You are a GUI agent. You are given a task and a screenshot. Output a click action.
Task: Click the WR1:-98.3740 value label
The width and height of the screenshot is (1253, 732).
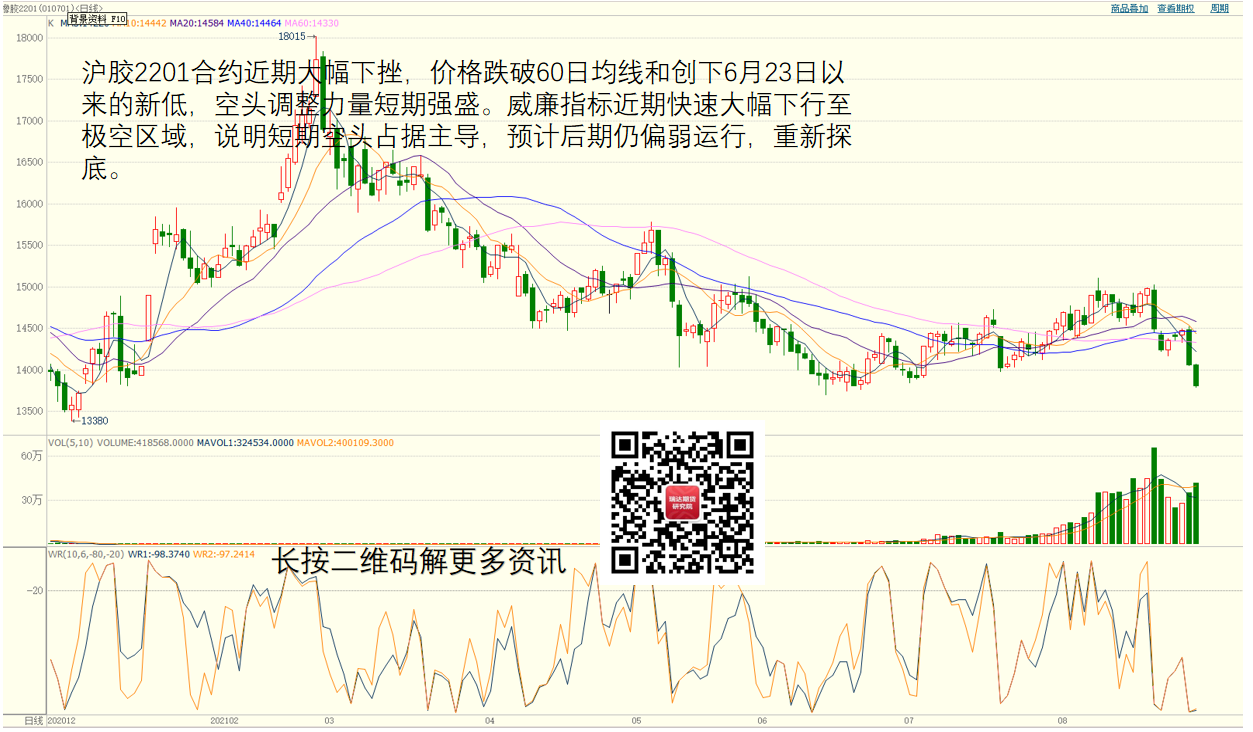tap(162, 554)
